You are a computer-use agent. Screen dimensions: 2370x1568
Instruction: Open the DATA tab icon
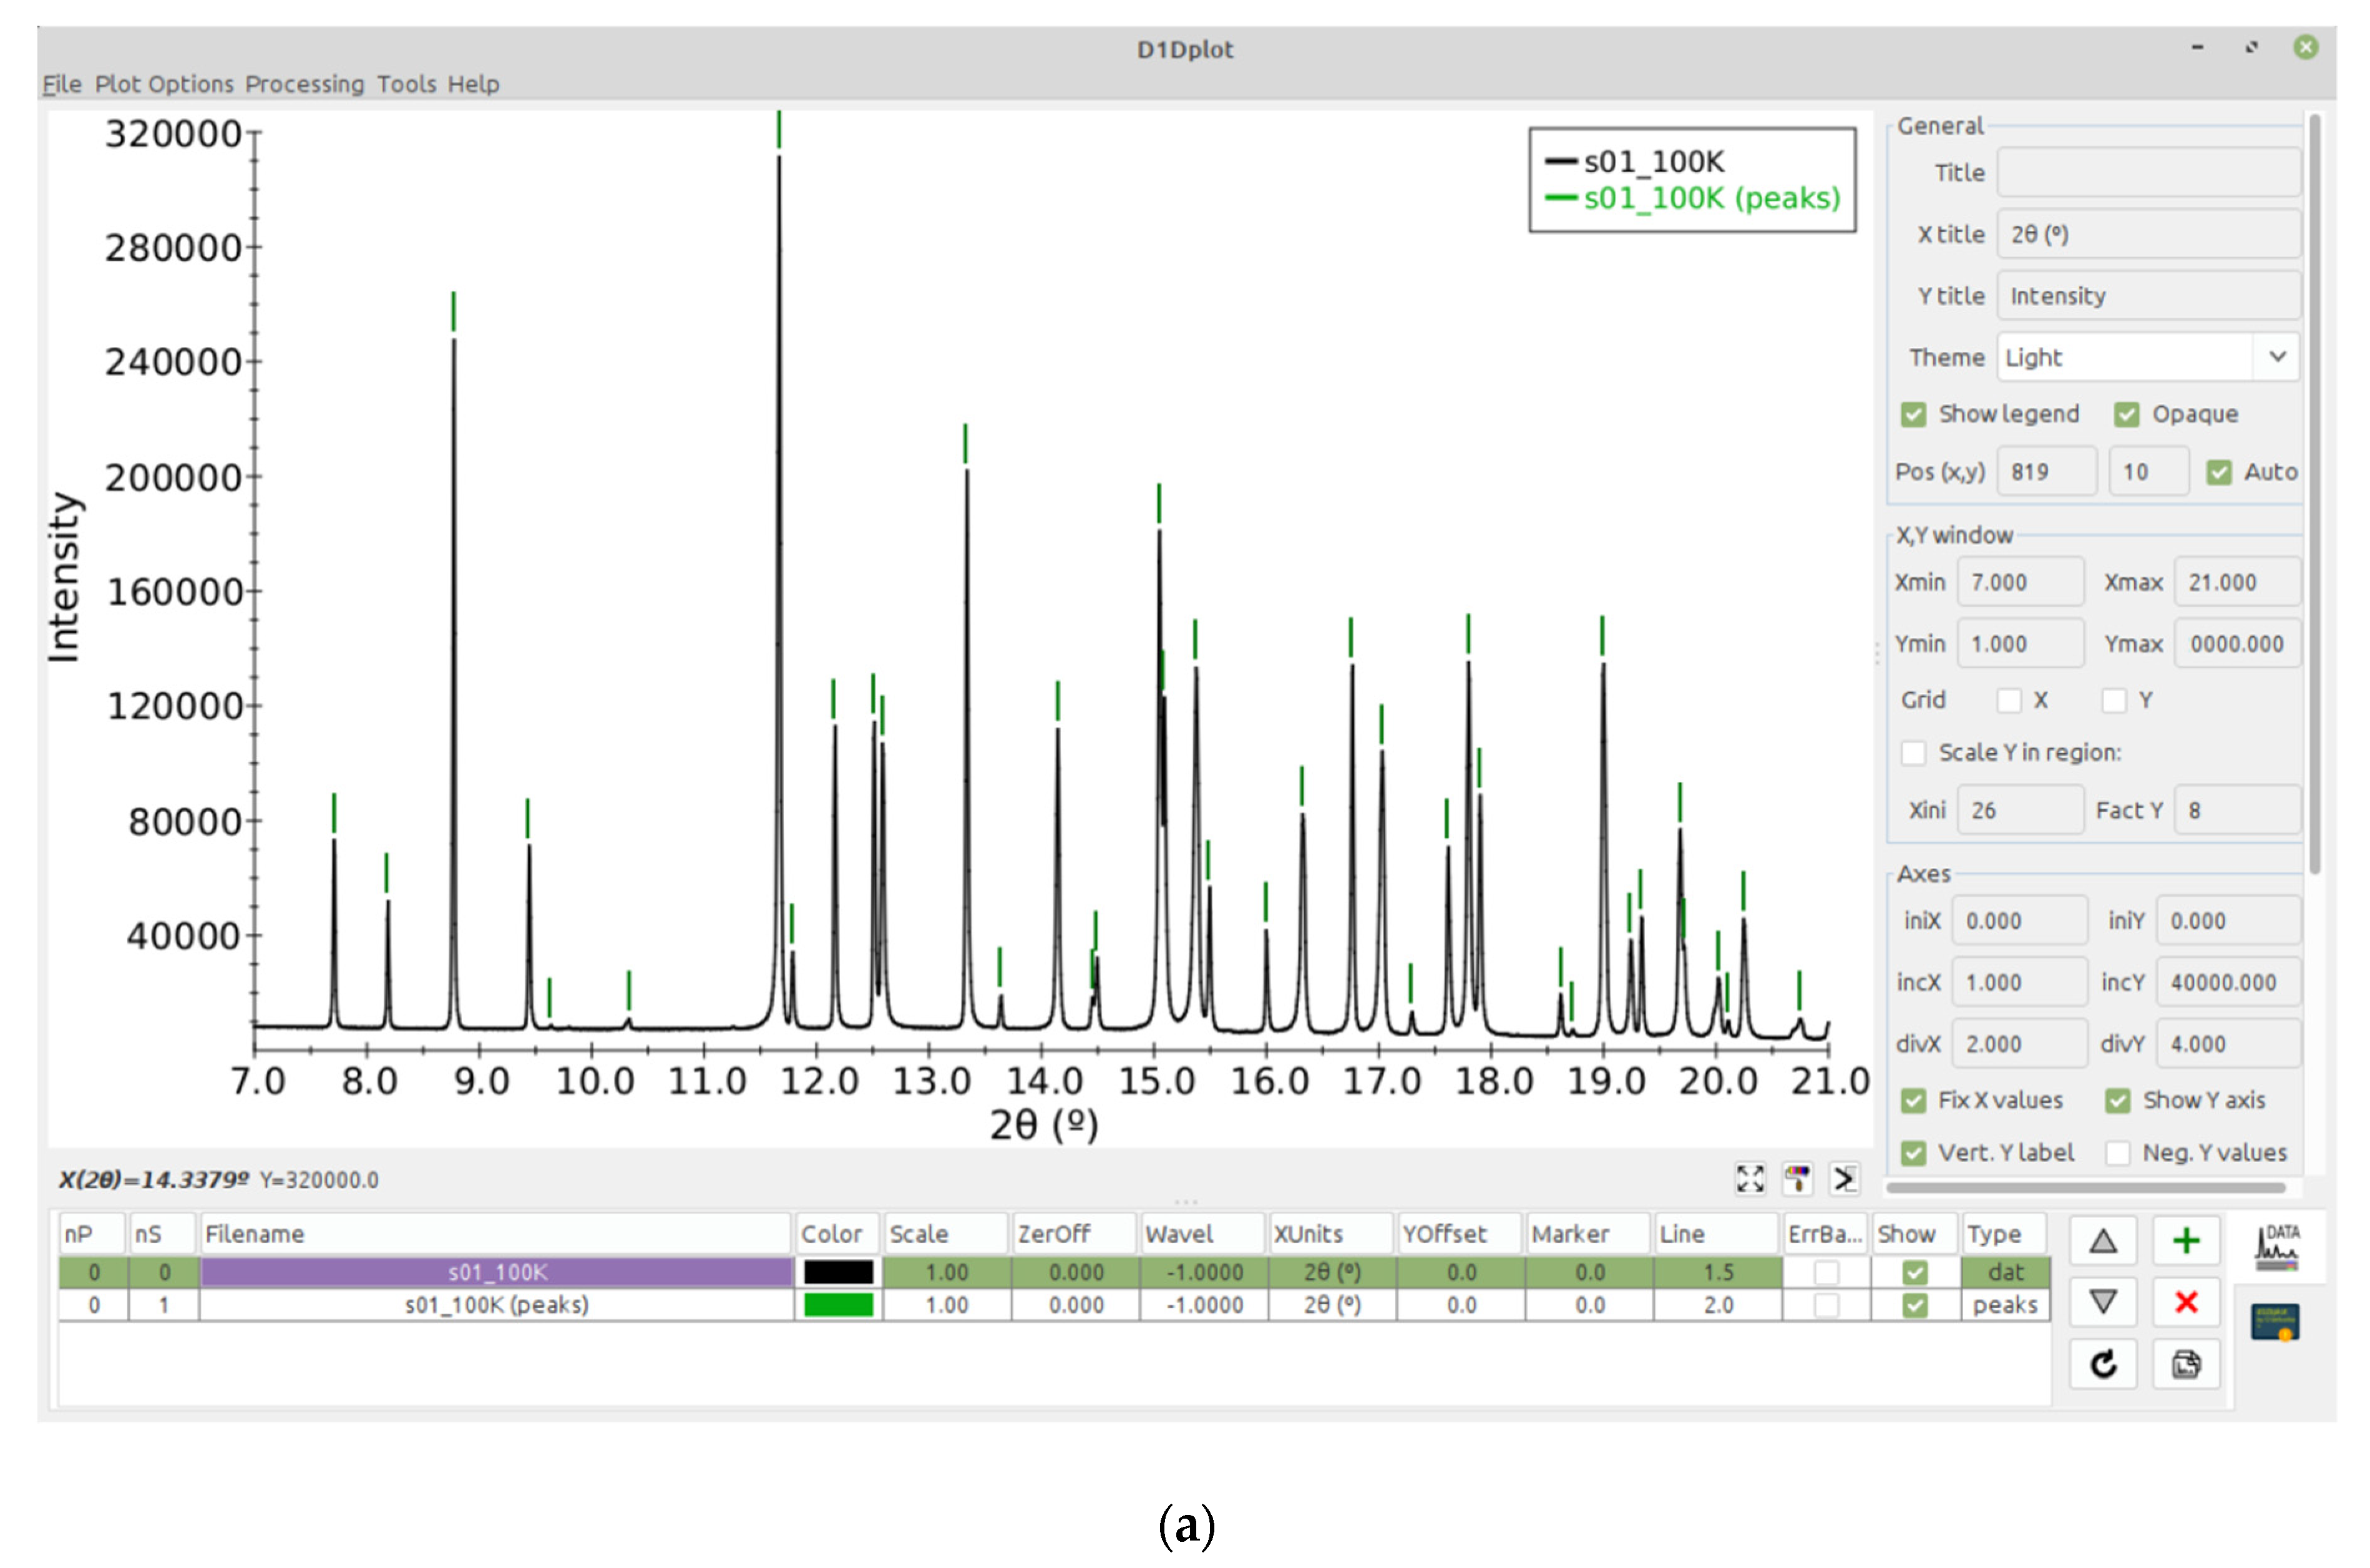click(x=2277, y=1247)
